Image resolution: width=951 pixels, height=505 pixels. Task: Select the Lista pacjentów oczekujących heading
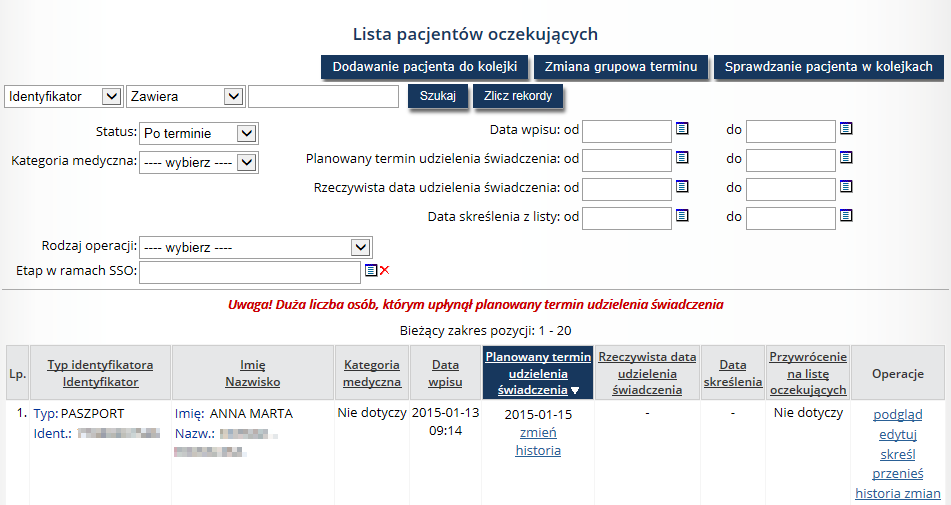[x=476, y=34]
